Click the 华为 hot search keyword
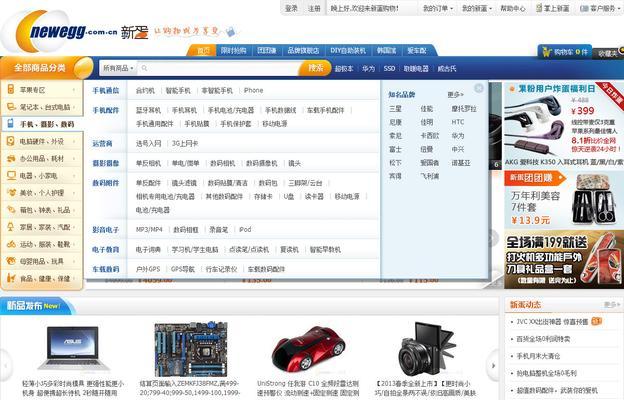 (x=369, y=68)
